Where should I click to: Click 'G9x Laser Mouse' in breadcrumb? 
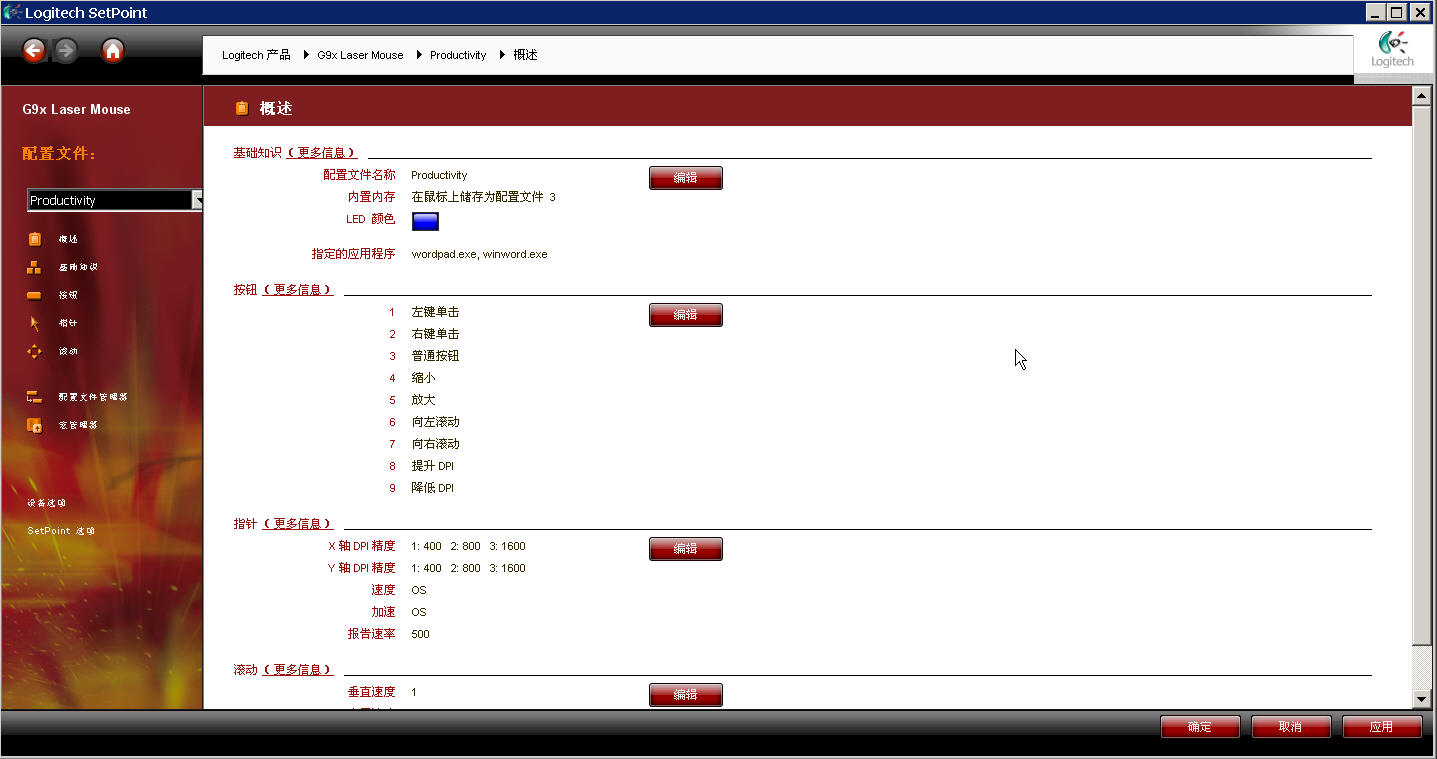(360, 55)
